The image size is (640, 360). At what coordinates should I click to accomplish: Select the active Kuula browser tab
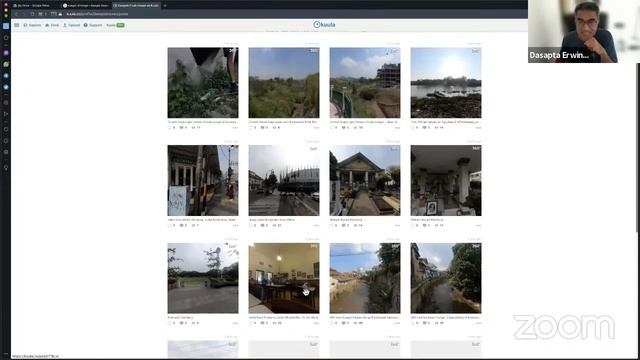coord(136,6)
